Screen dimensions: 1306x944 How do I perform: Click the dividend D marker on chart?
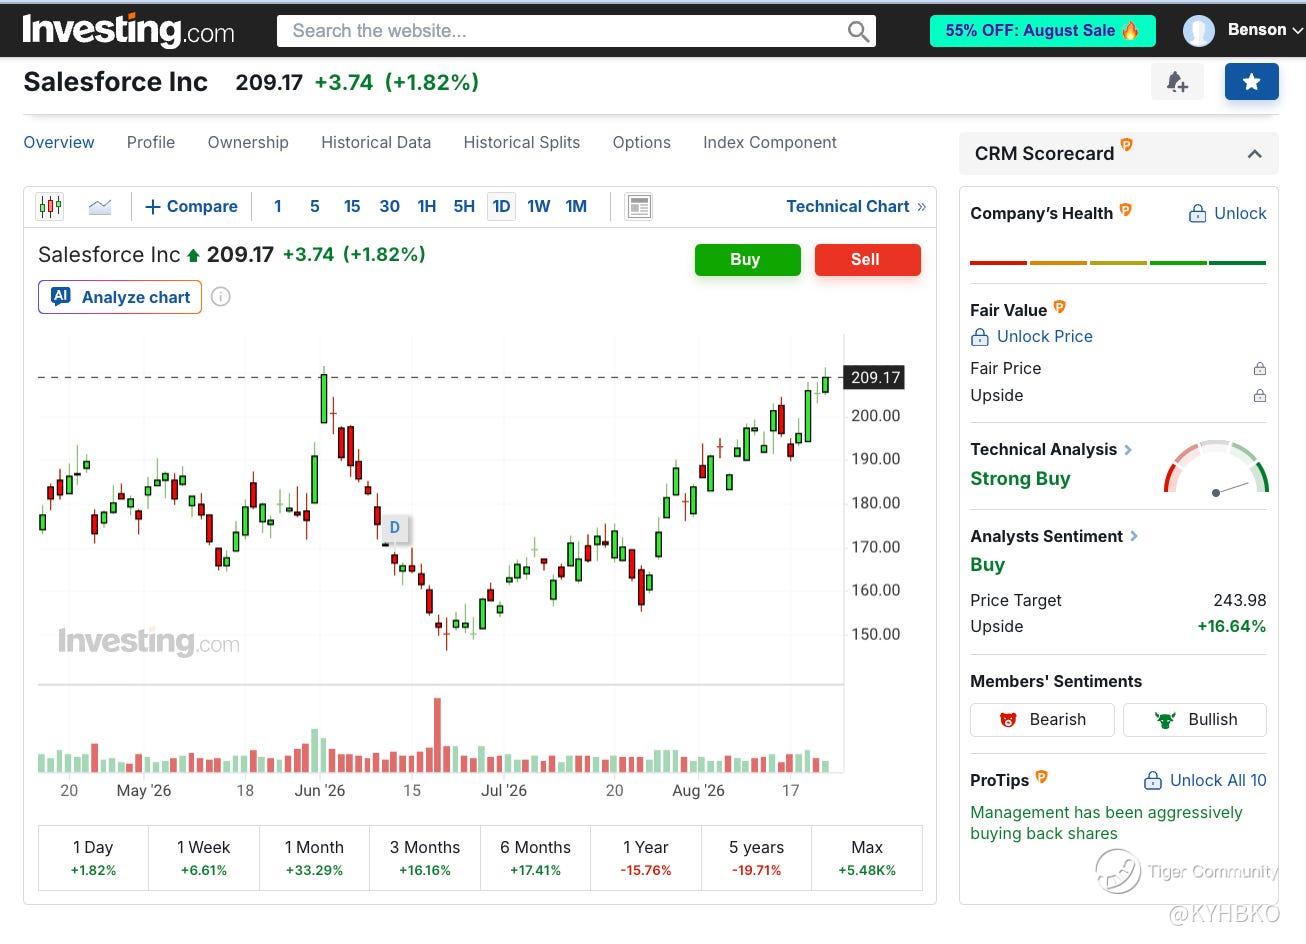pos(394,527)
